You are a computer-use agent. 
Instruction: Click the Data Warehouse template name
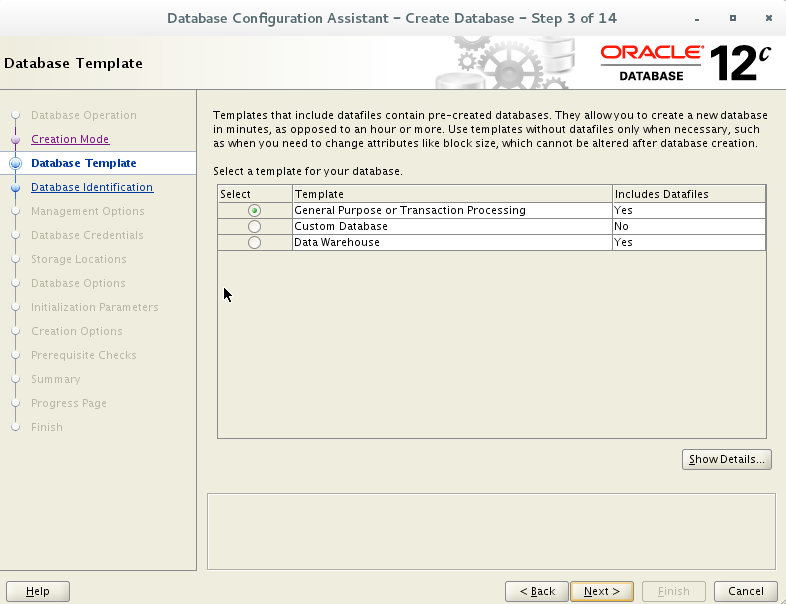point(337,242)
